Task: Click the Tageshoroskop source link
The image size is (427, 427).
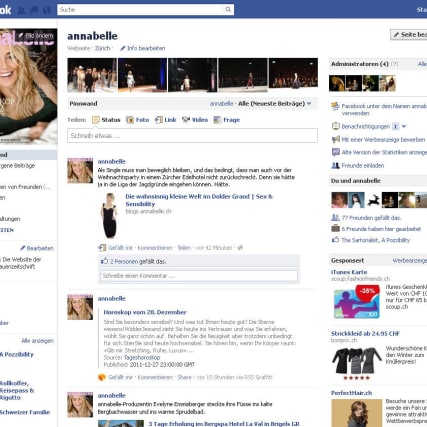Action: [x=142, y=357]
